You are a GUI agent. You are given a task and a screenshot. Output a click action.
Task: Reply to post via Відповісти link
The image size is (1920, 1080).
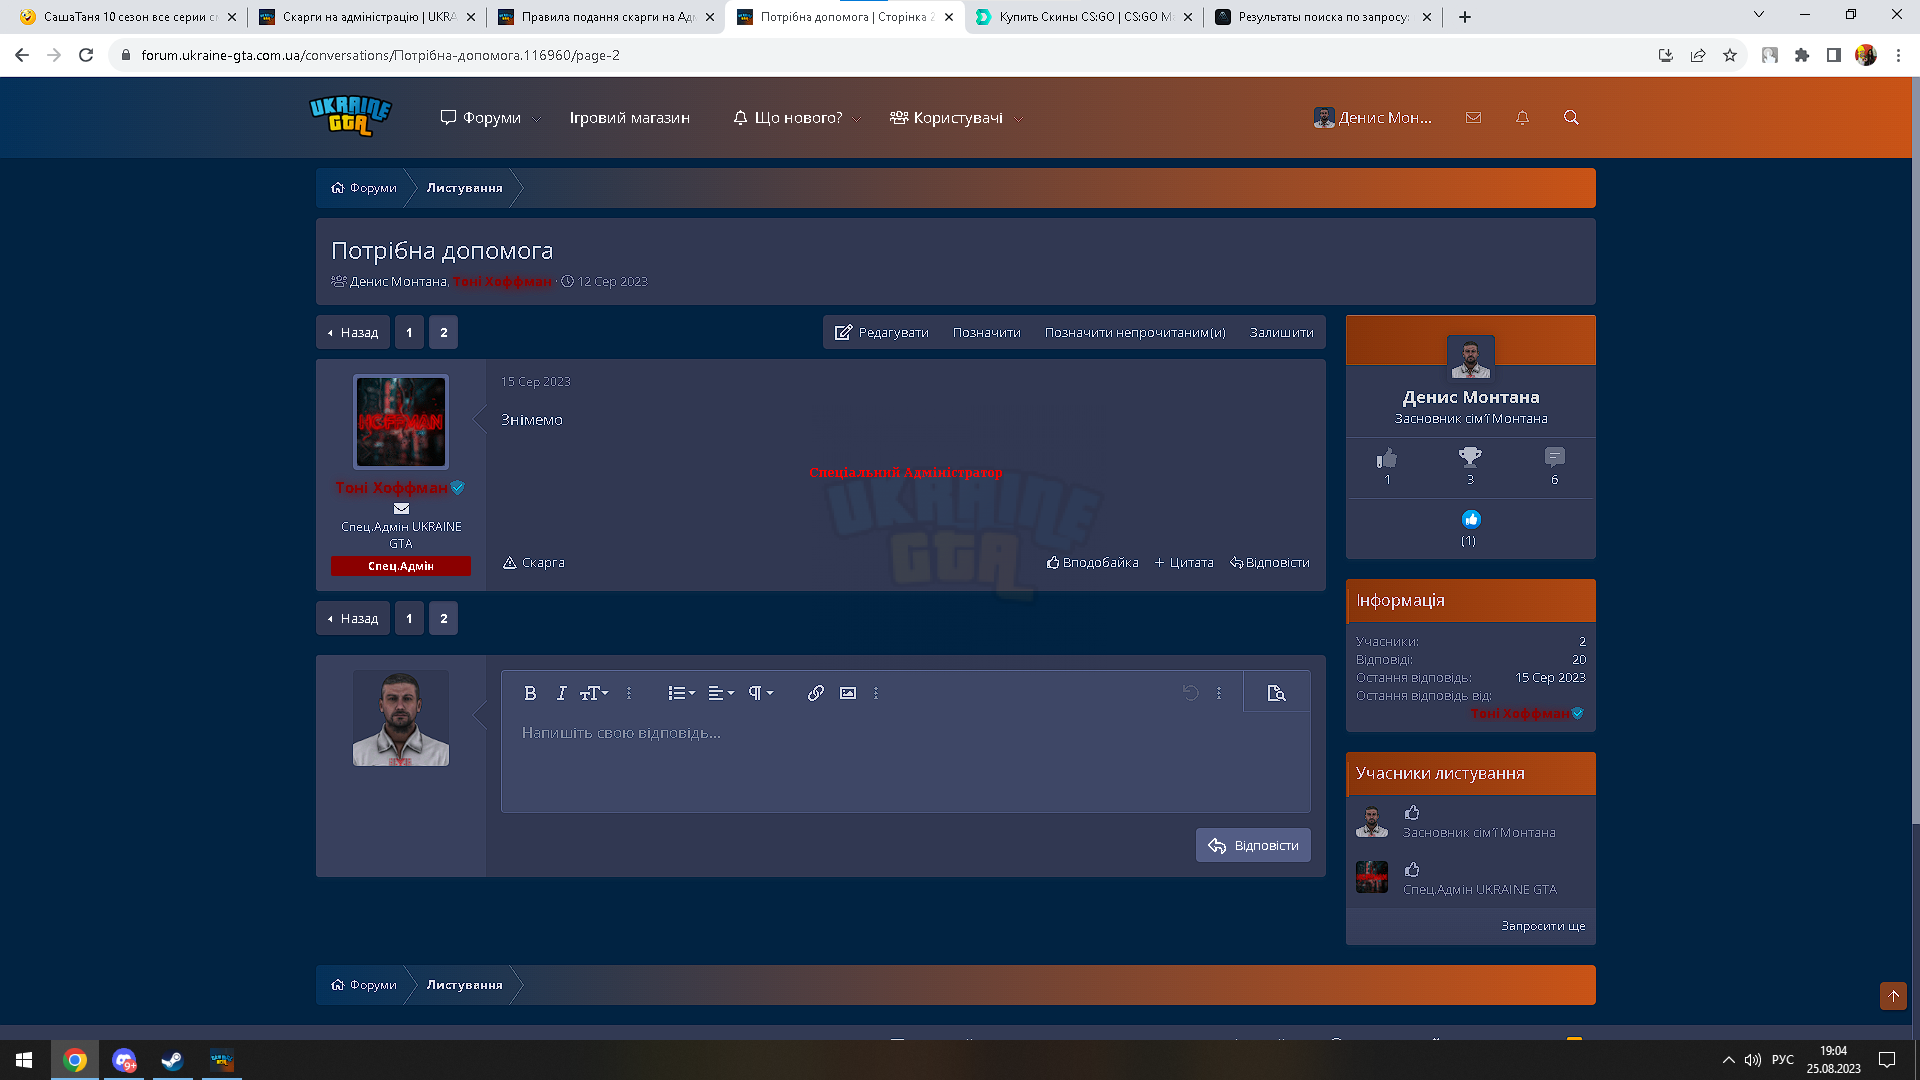click(x=1270, y=563)
